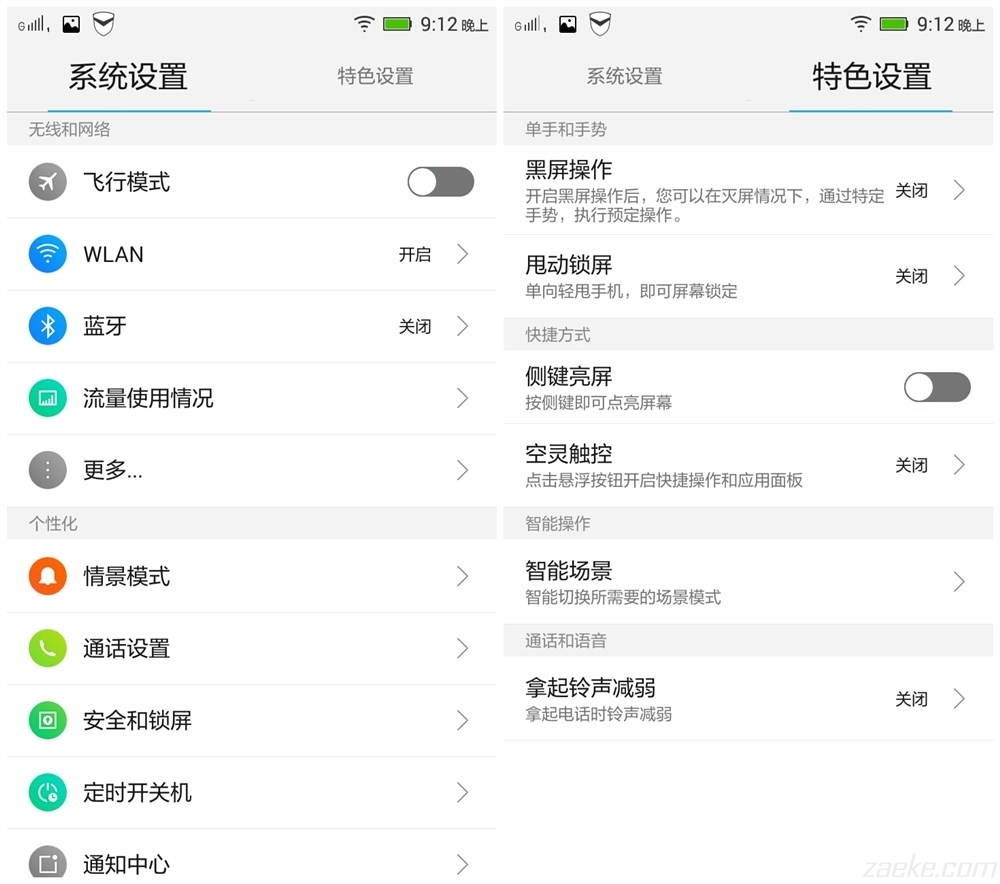Tap the airplane mode icon
Viewport: 1000px width, 884px height.
pos(47,181)
